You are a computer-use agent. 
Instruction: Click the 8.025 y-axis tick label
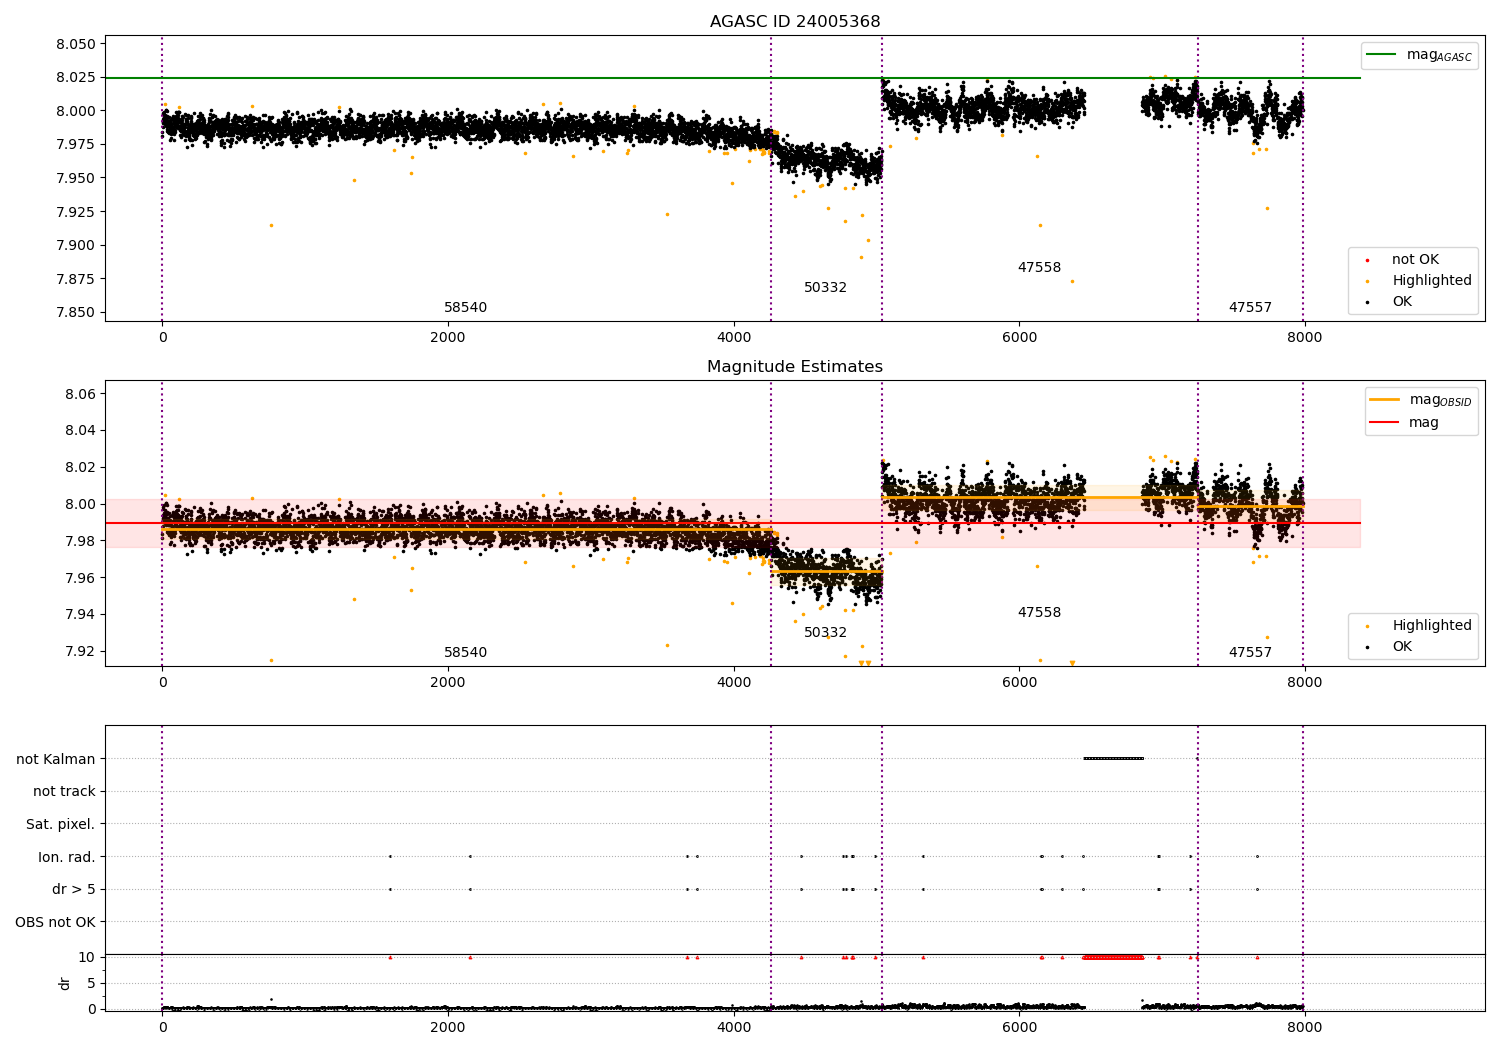coord(76,78)
